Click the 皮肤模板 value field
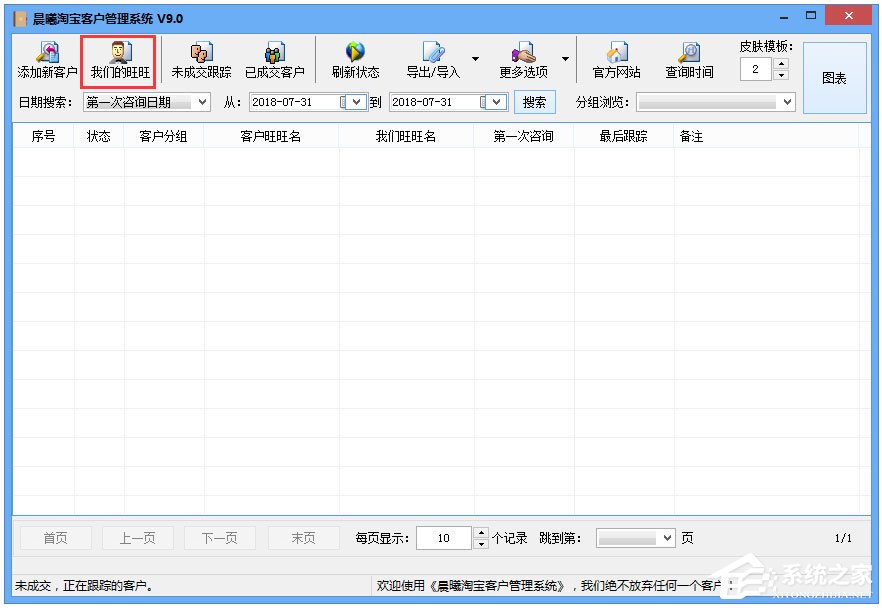 point(757,69)
